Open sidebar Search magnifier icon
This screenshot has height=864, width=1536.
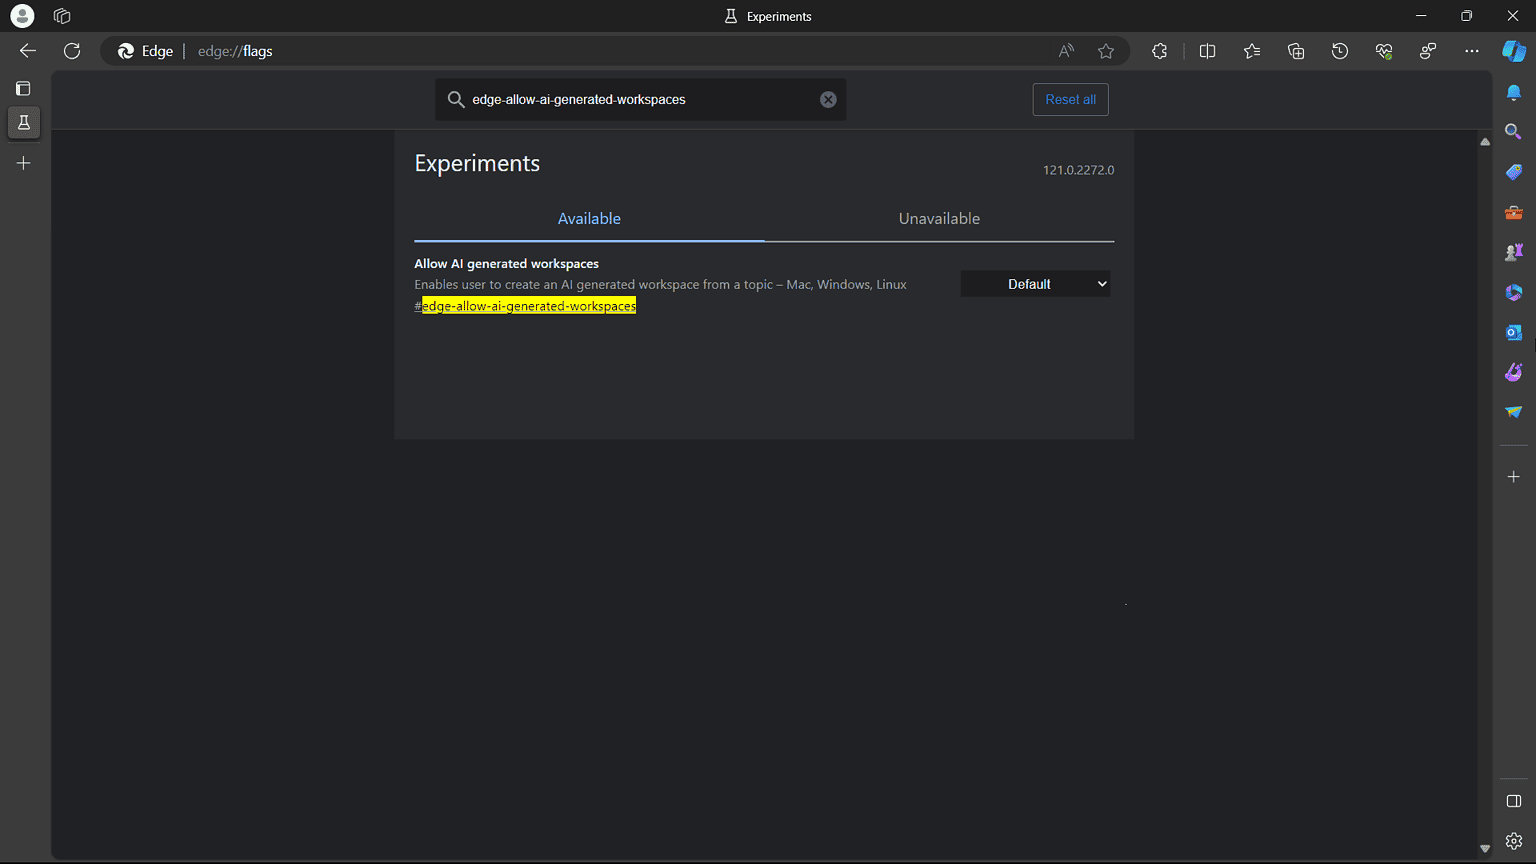tap(1514, 132)
